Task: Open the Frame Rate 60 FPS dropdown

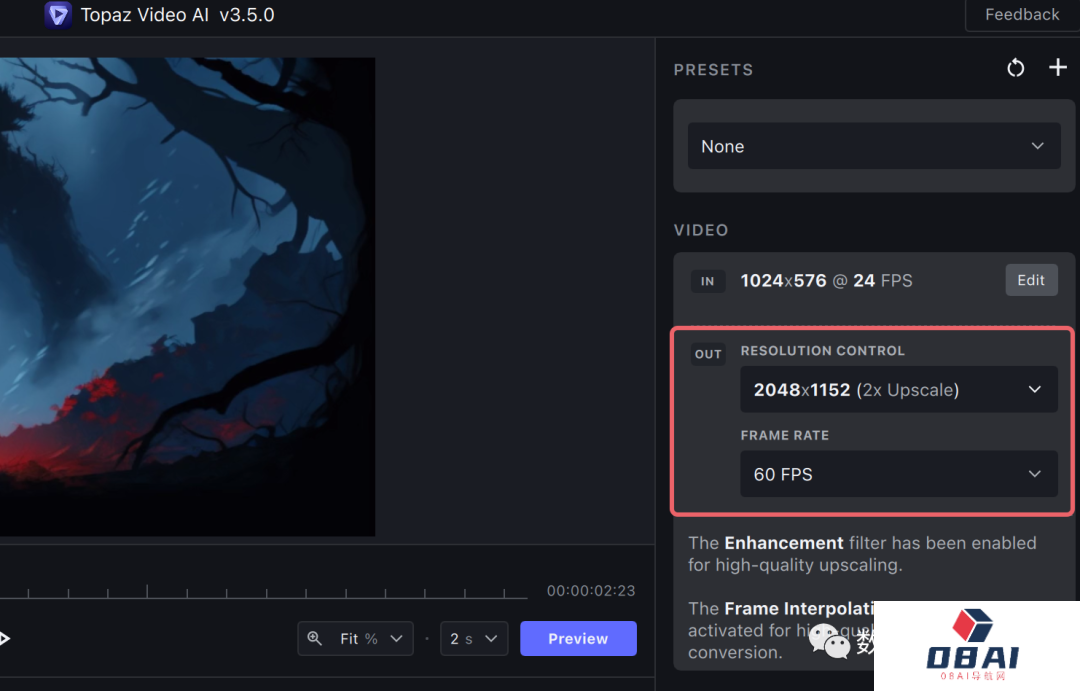Action: (x=898, y=474)
